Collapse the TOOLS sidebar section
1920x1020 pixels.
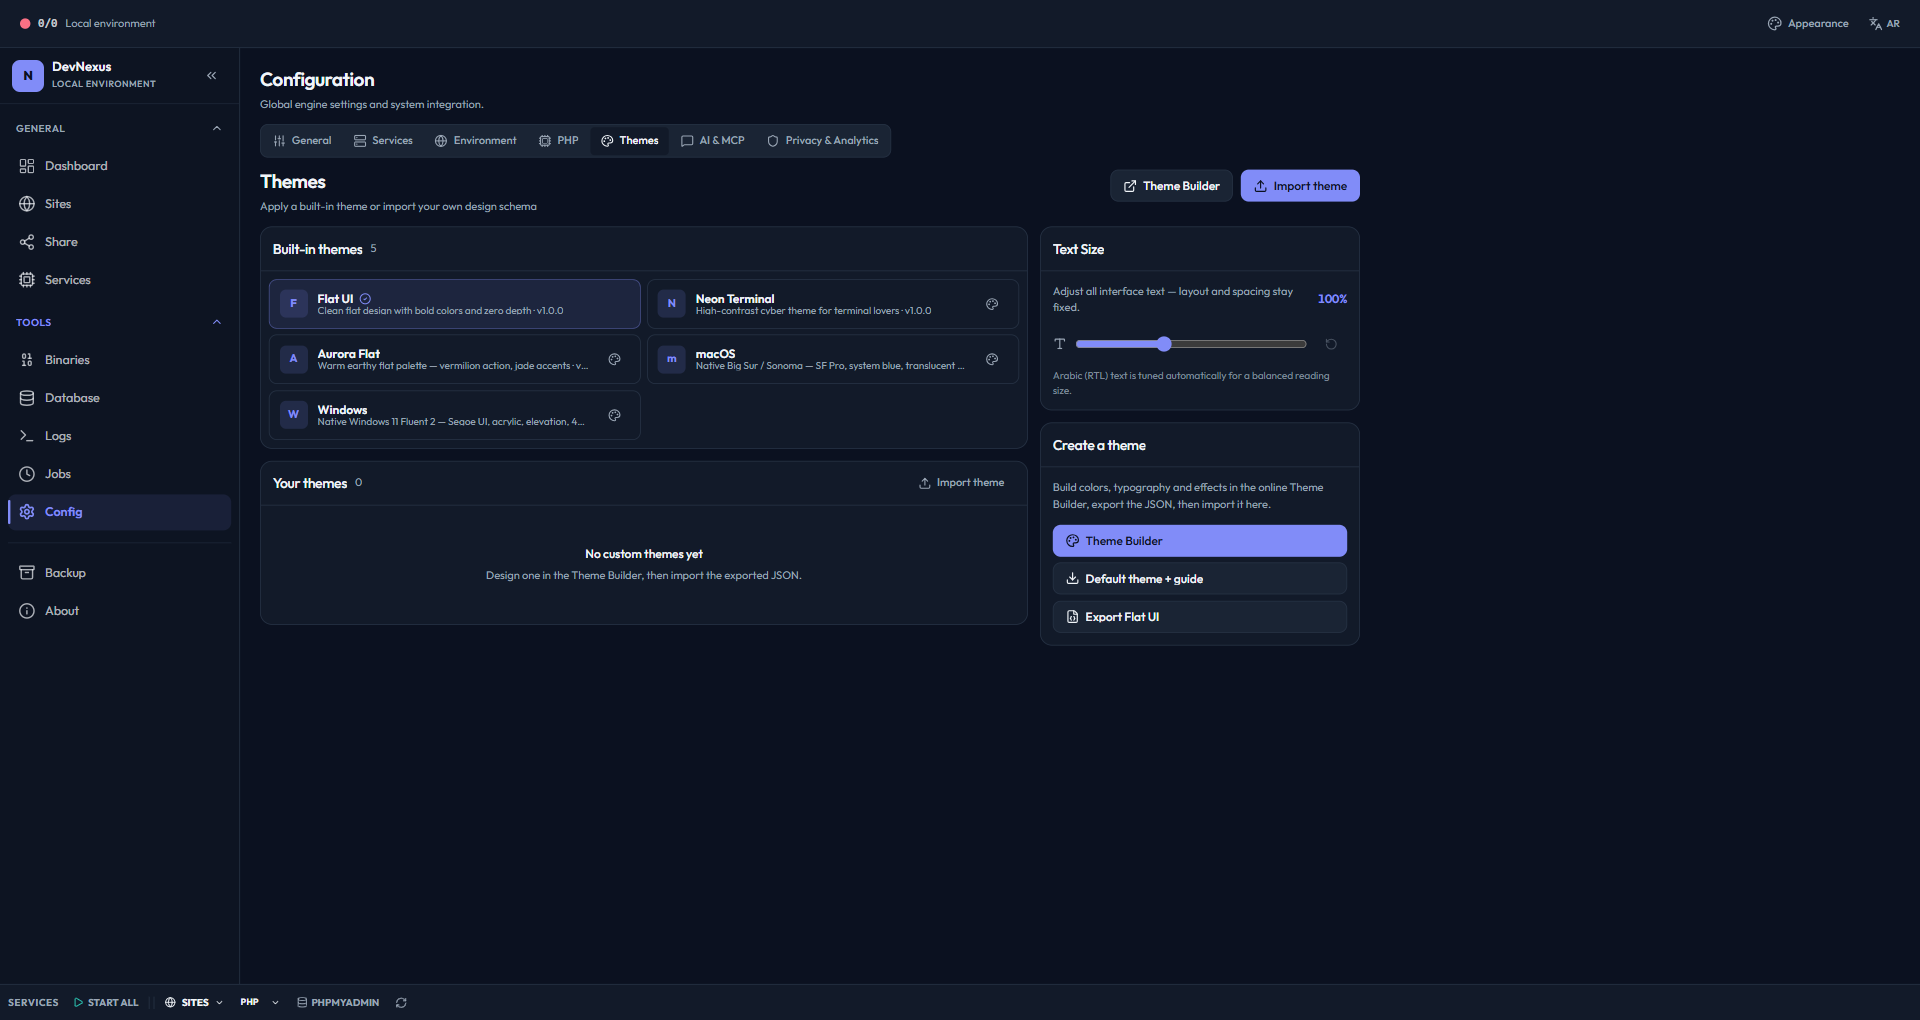217,322
